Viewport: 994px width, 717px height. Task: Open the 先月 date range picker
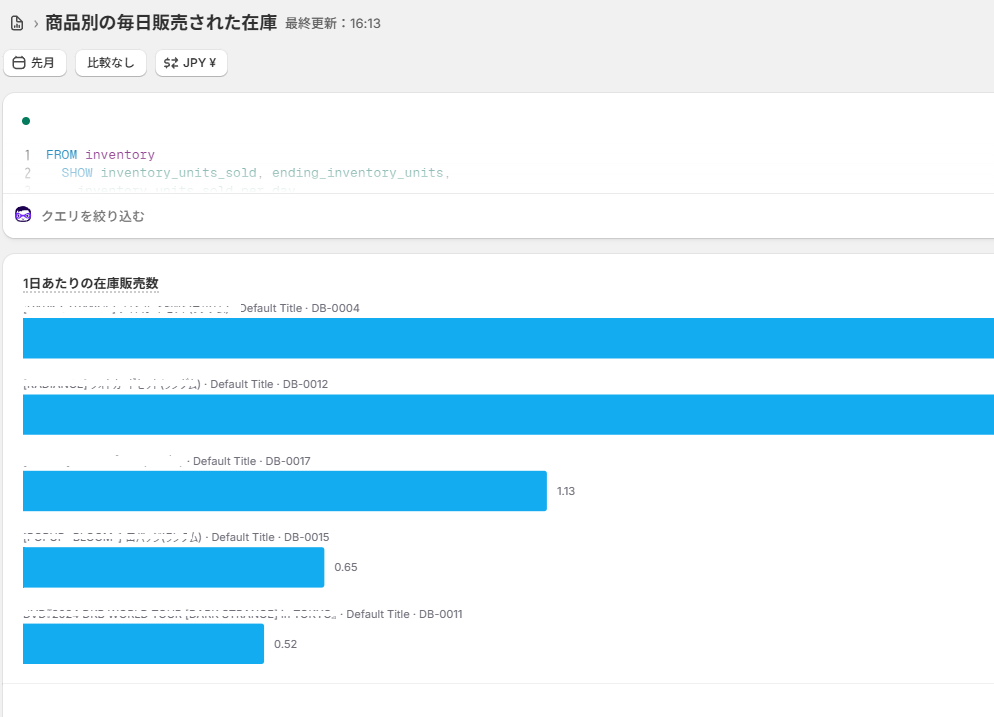click(35, 63)
